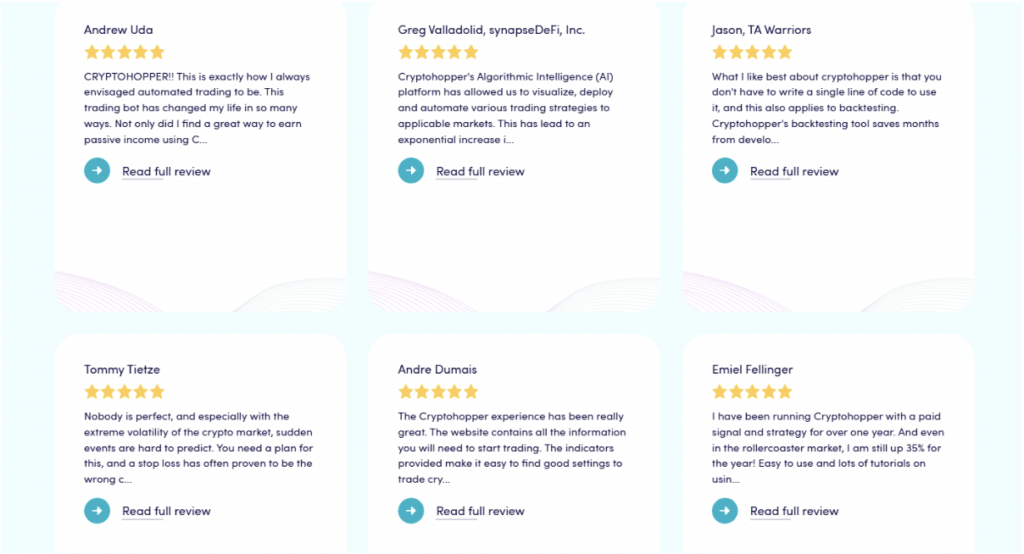Open Greg Valladolid's 'Read full review' link
This screenshot has width=1024, height=554.
pyautogui.click(x=481, y=172)
